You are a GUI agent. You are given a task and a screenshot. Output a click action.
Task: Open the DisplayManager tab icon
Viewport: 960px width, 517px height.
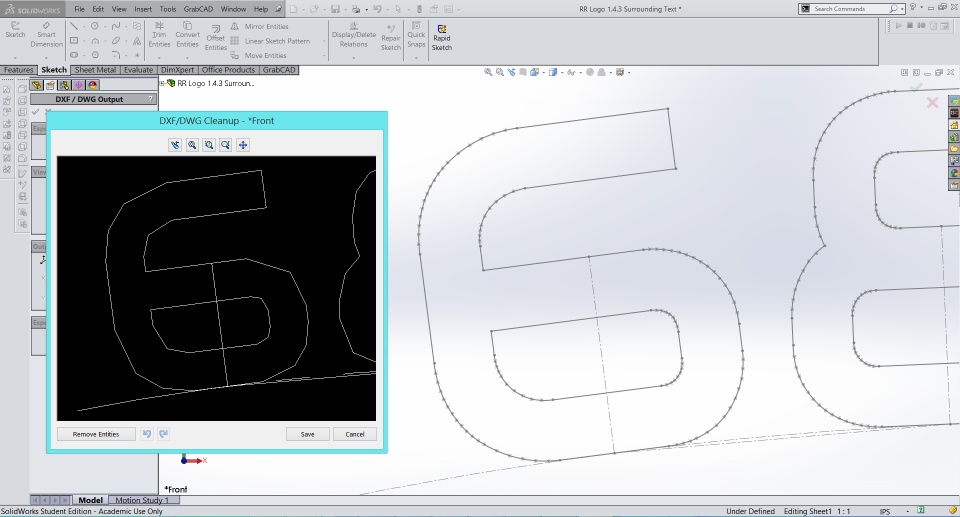[92, 85]
